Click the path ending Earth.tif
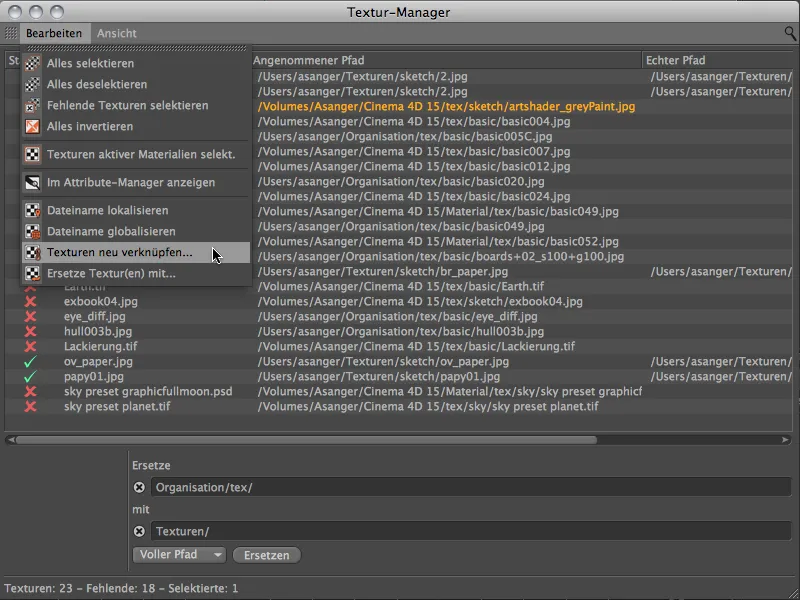800x600 pixels. click(401, 287)
